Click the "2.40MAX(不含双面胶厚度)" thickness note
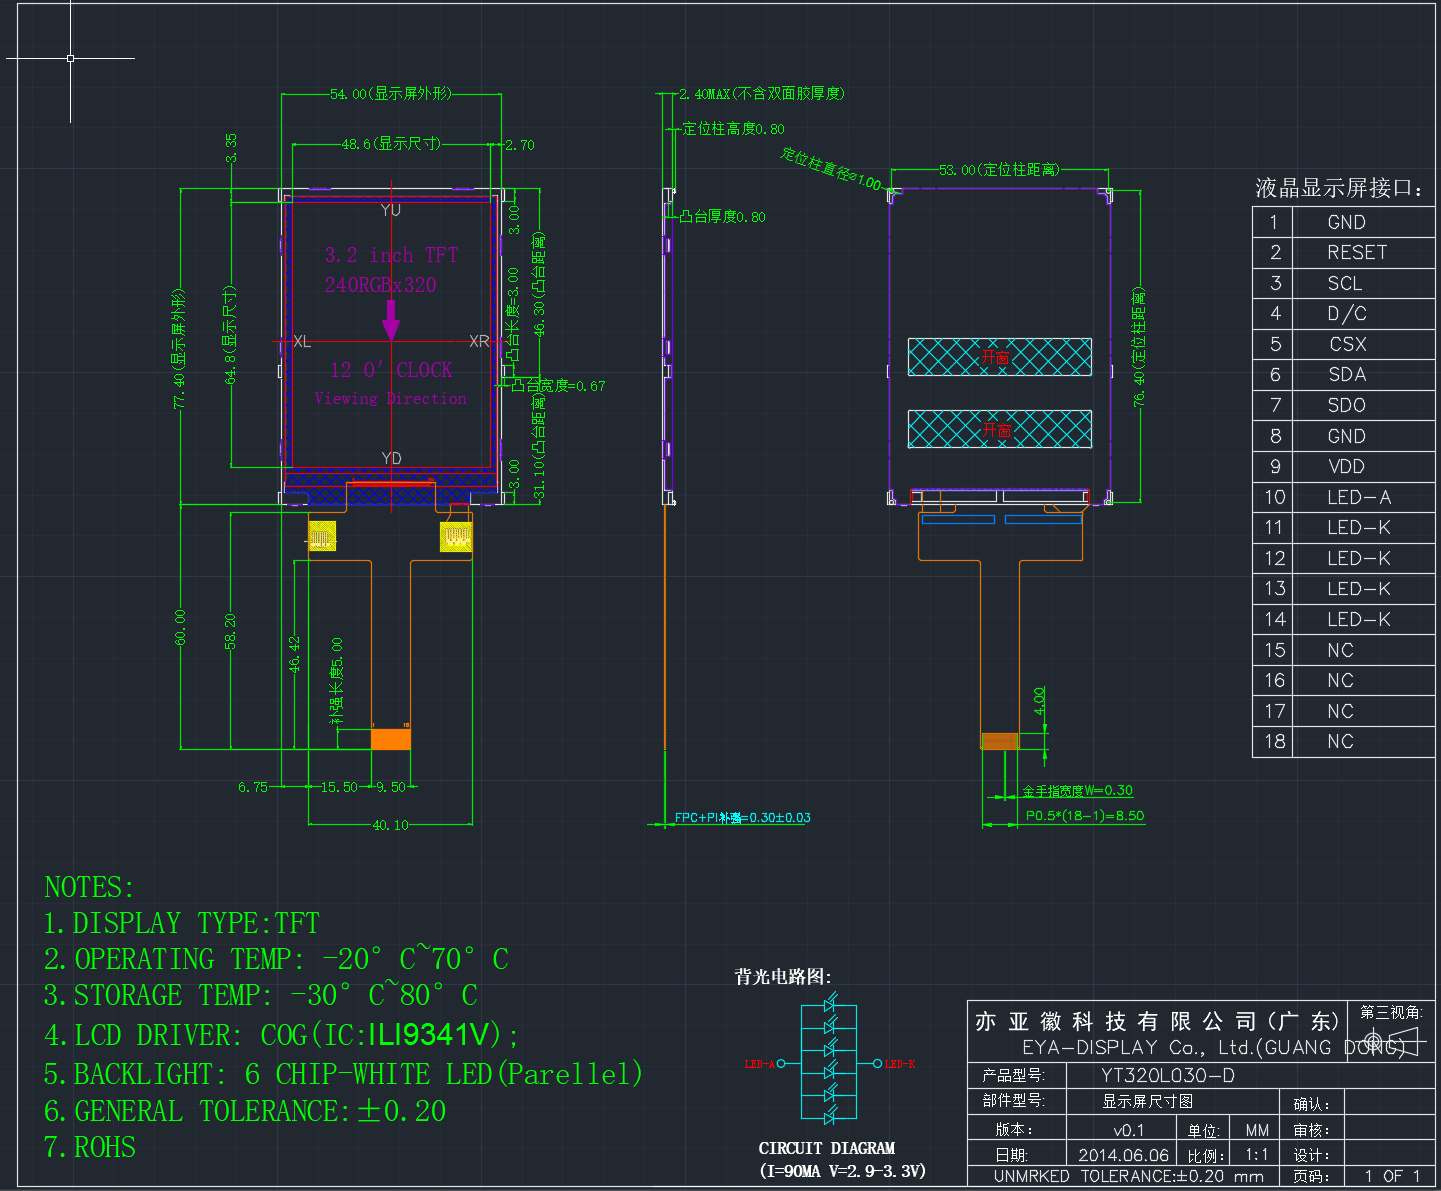This screenshot has width=1441, height=1191. [x=762, y=94]
